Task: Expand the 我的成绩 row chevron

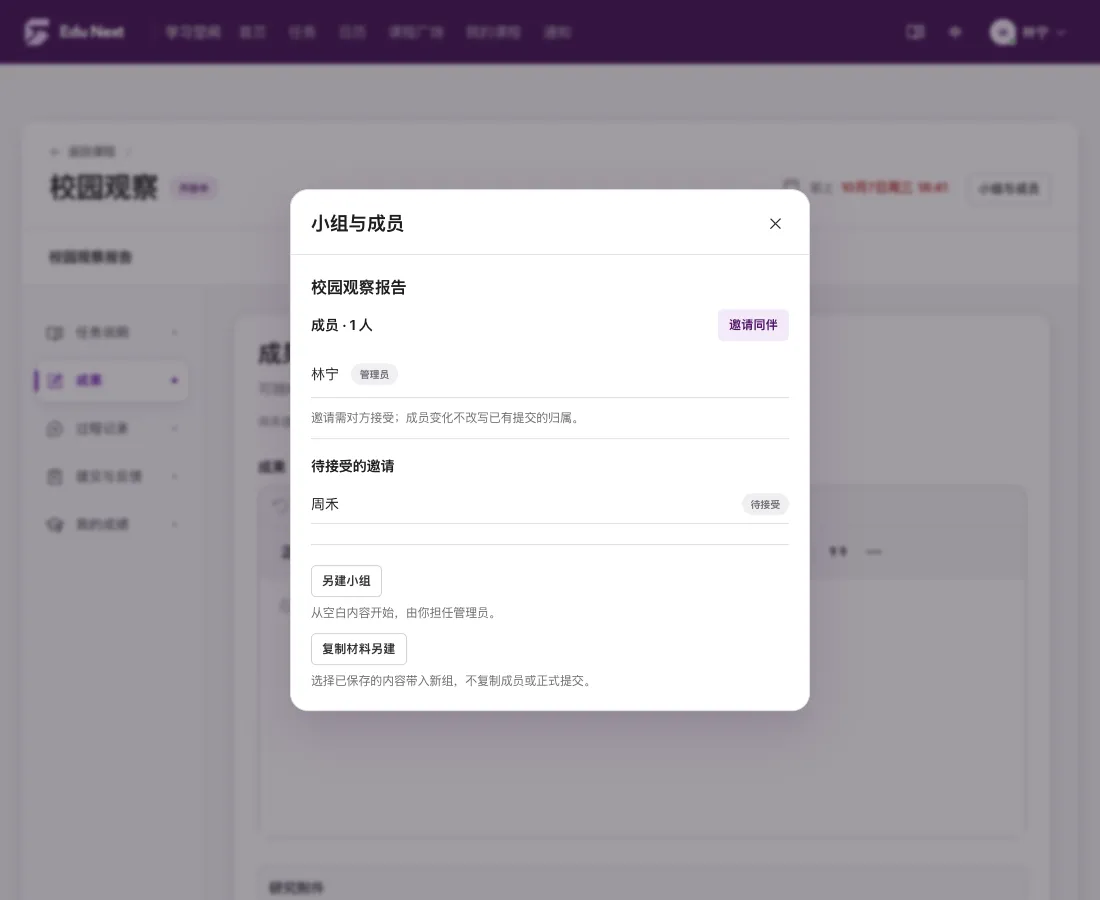Action: point(175,524)
